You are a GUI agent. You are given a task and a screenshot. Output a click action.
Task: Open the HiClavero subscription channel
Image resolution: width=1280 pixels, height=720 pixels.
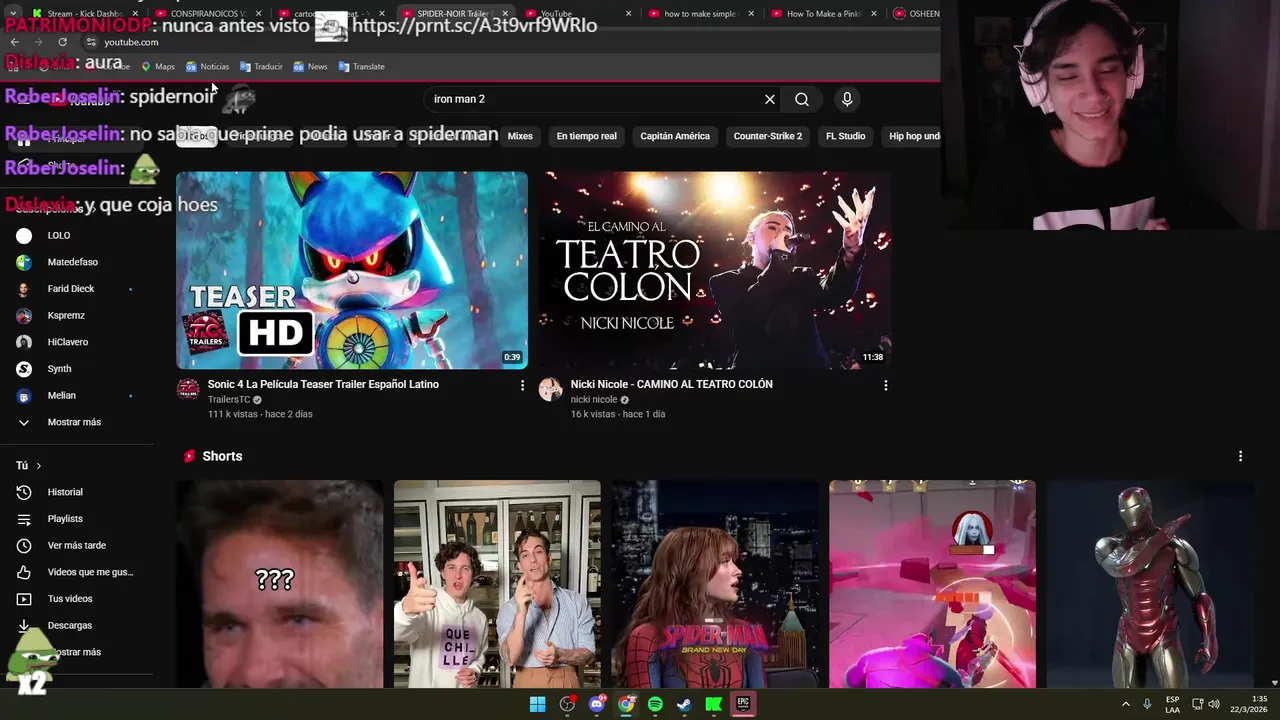[x=76, y=342]
